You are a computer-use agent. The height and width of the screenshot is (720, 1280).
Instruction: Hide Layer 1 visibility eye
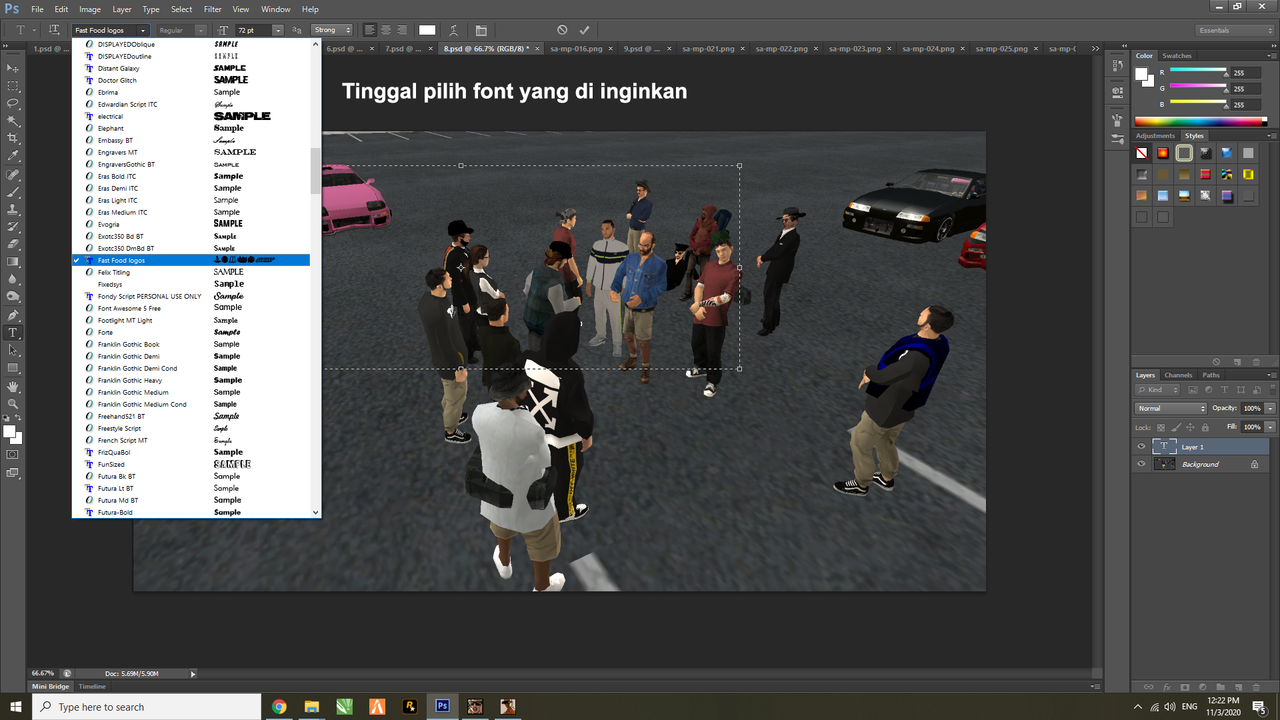[1141, 447]
